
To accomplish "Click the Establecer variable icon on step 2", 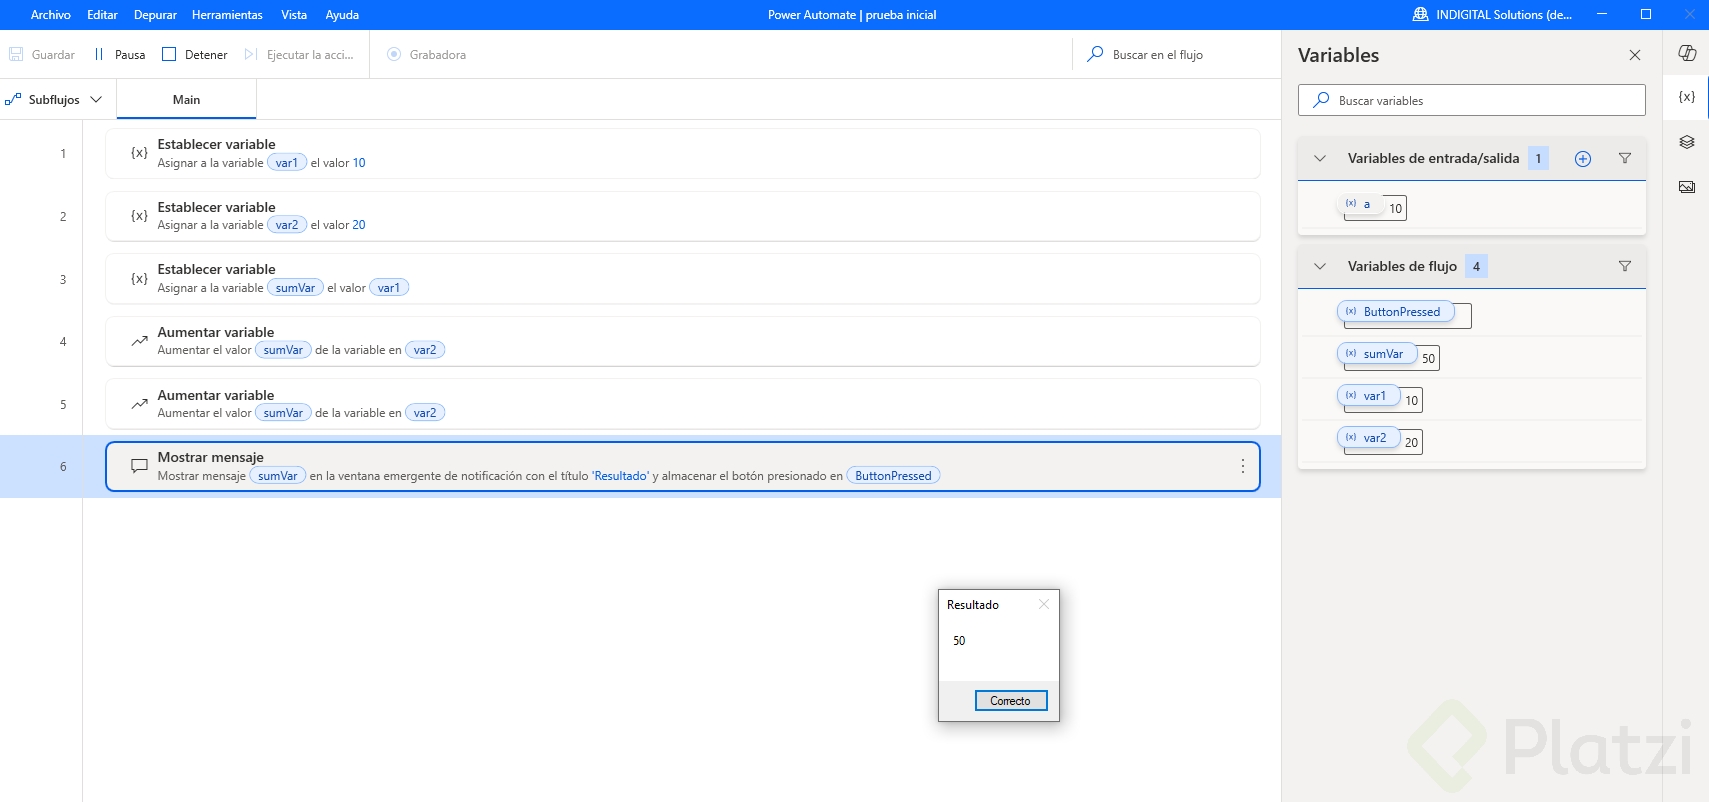I will [139, 216].
